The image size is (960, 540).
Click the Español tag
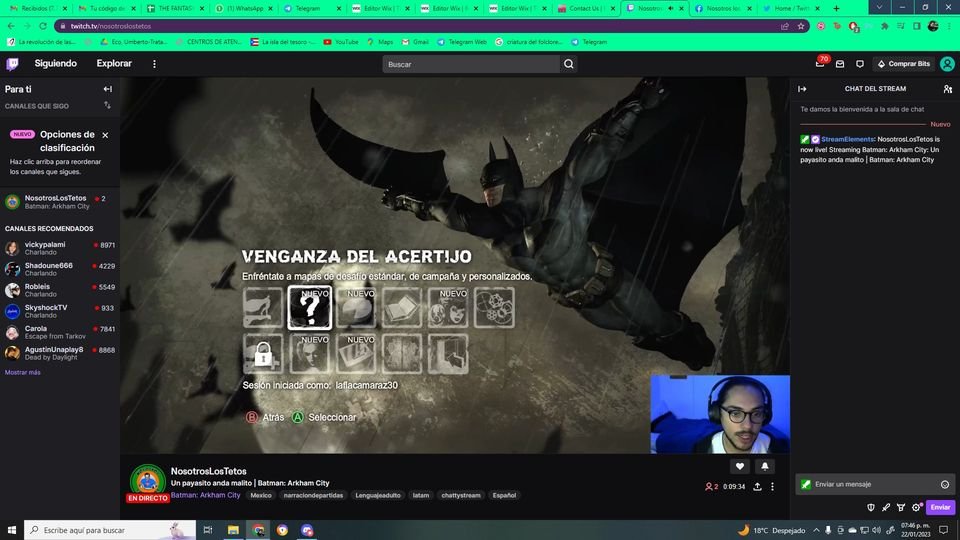[x=504, y=495]
